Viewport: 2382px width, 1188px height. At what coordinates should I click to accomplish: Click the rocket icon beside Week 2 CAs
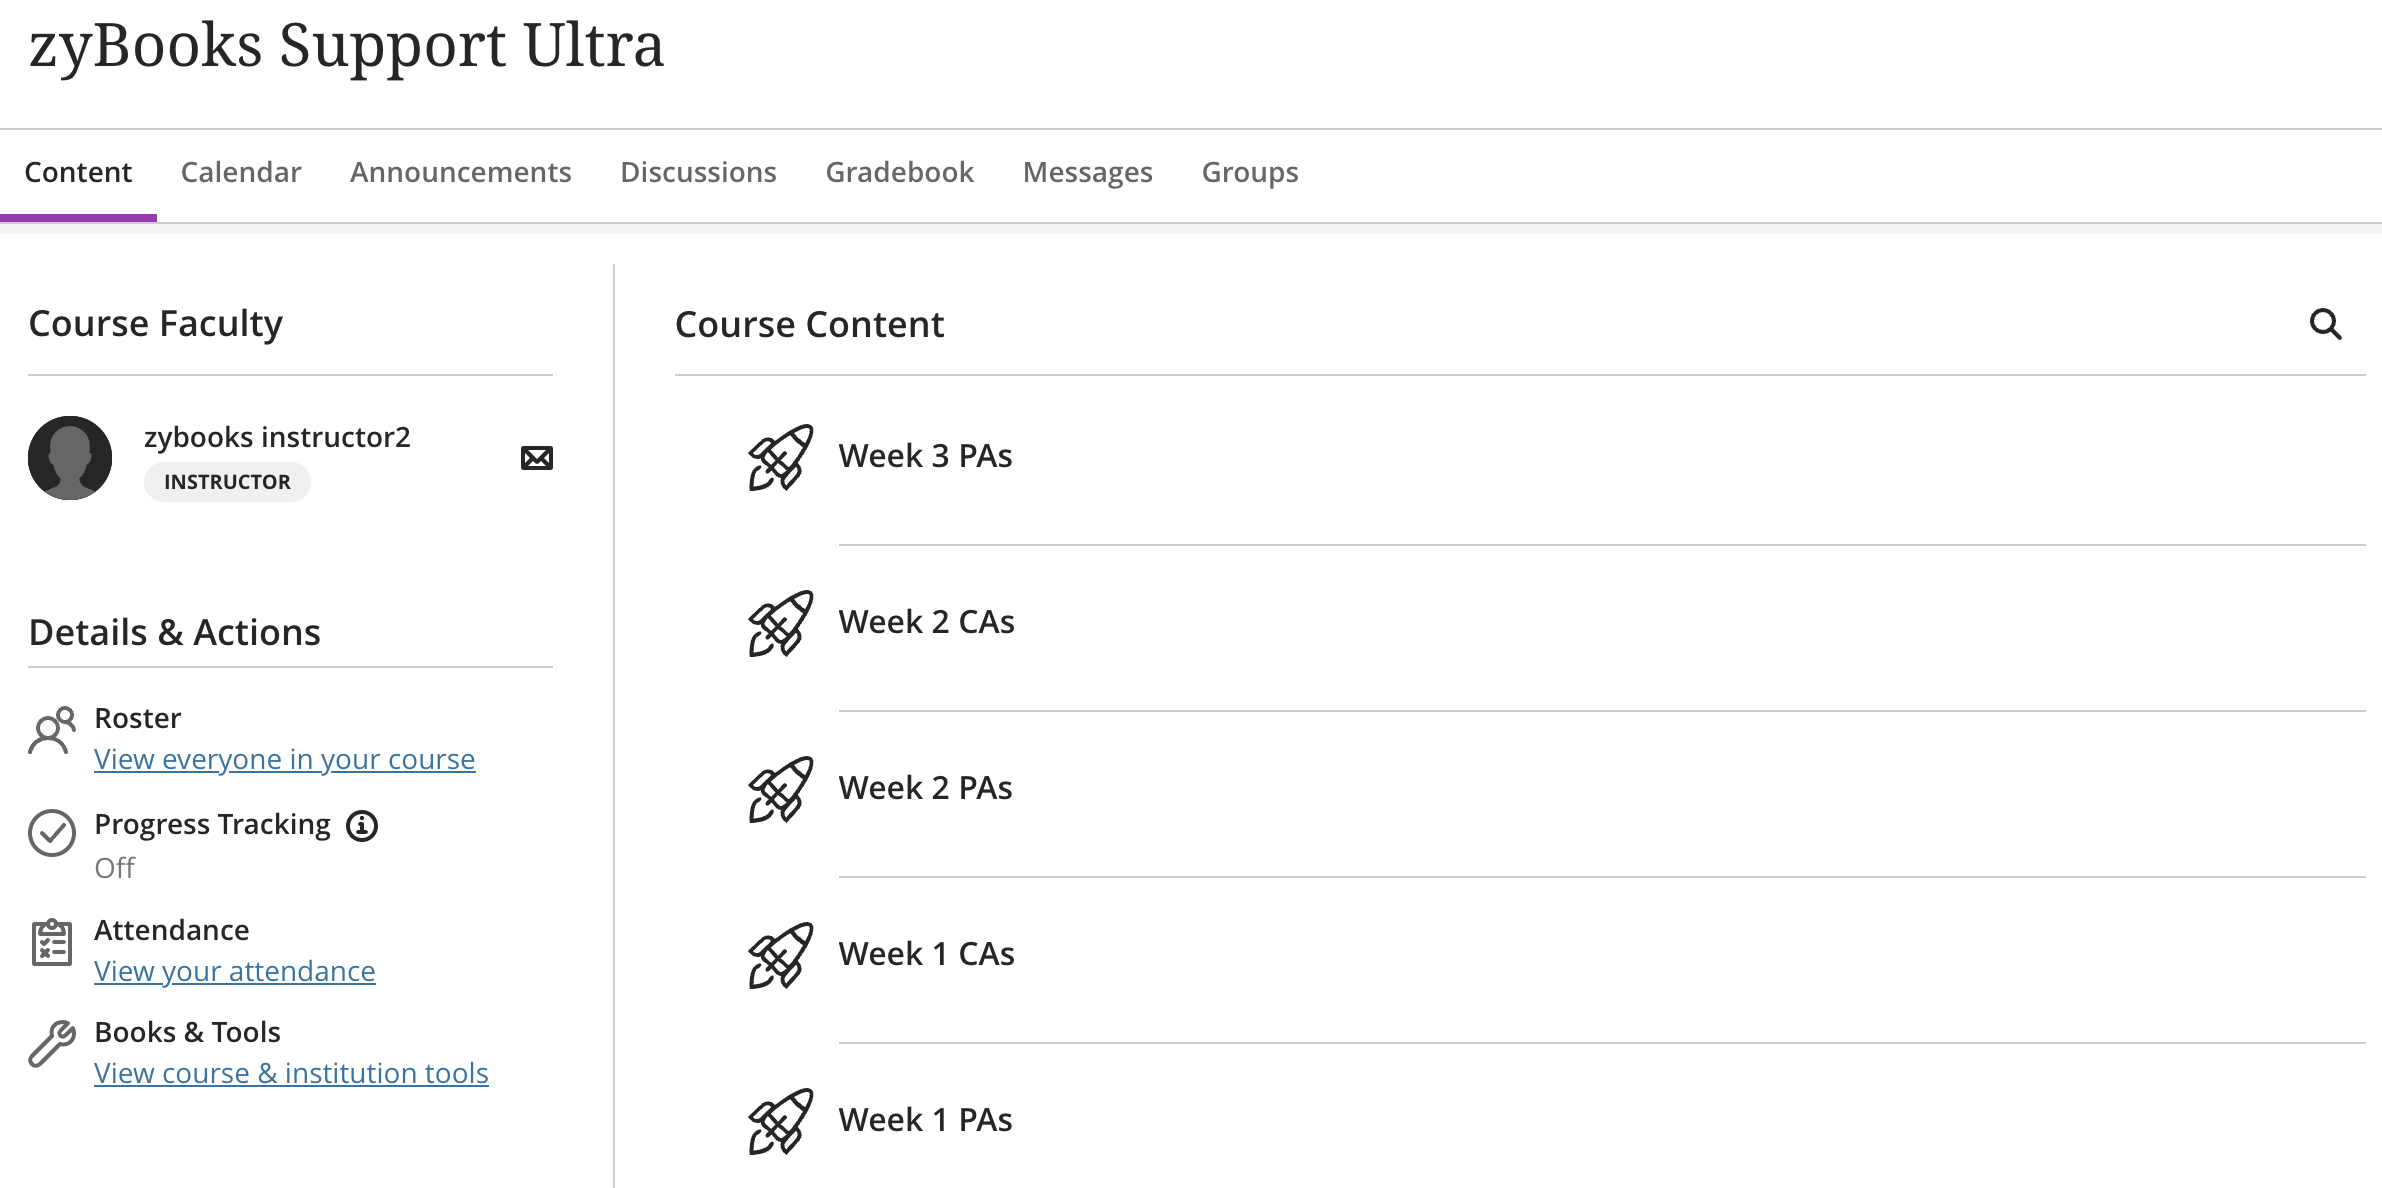click(780, 623)
